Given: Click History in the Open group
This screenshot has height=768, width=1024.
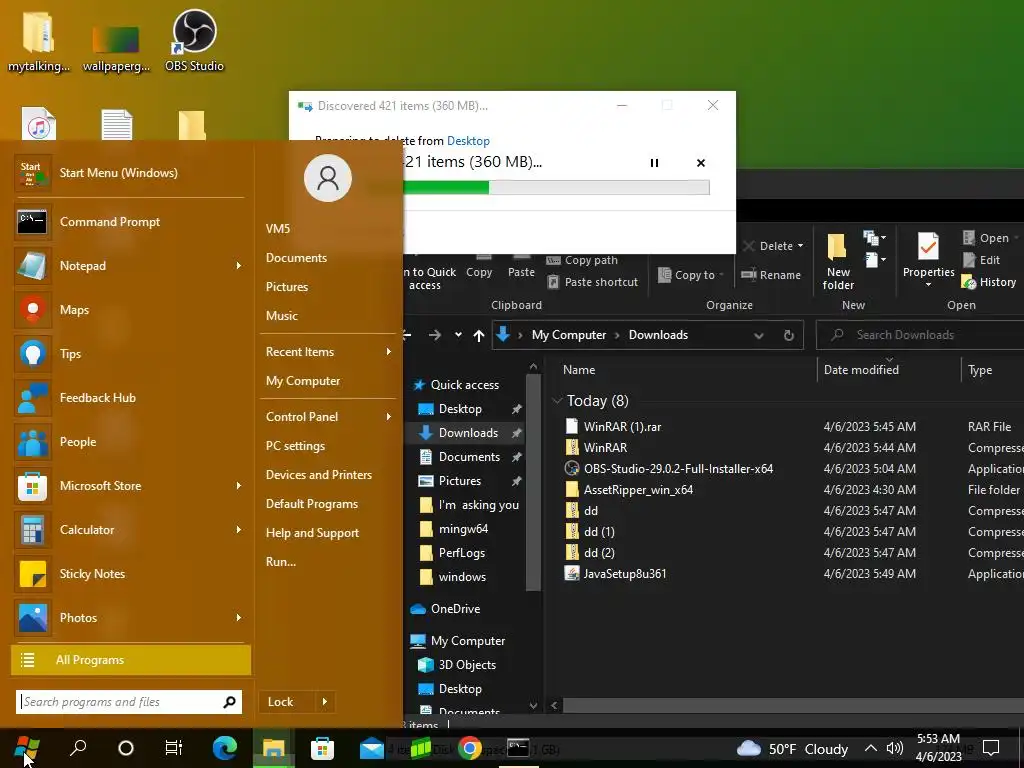Looking at the screenshot, I should (989, 282).
